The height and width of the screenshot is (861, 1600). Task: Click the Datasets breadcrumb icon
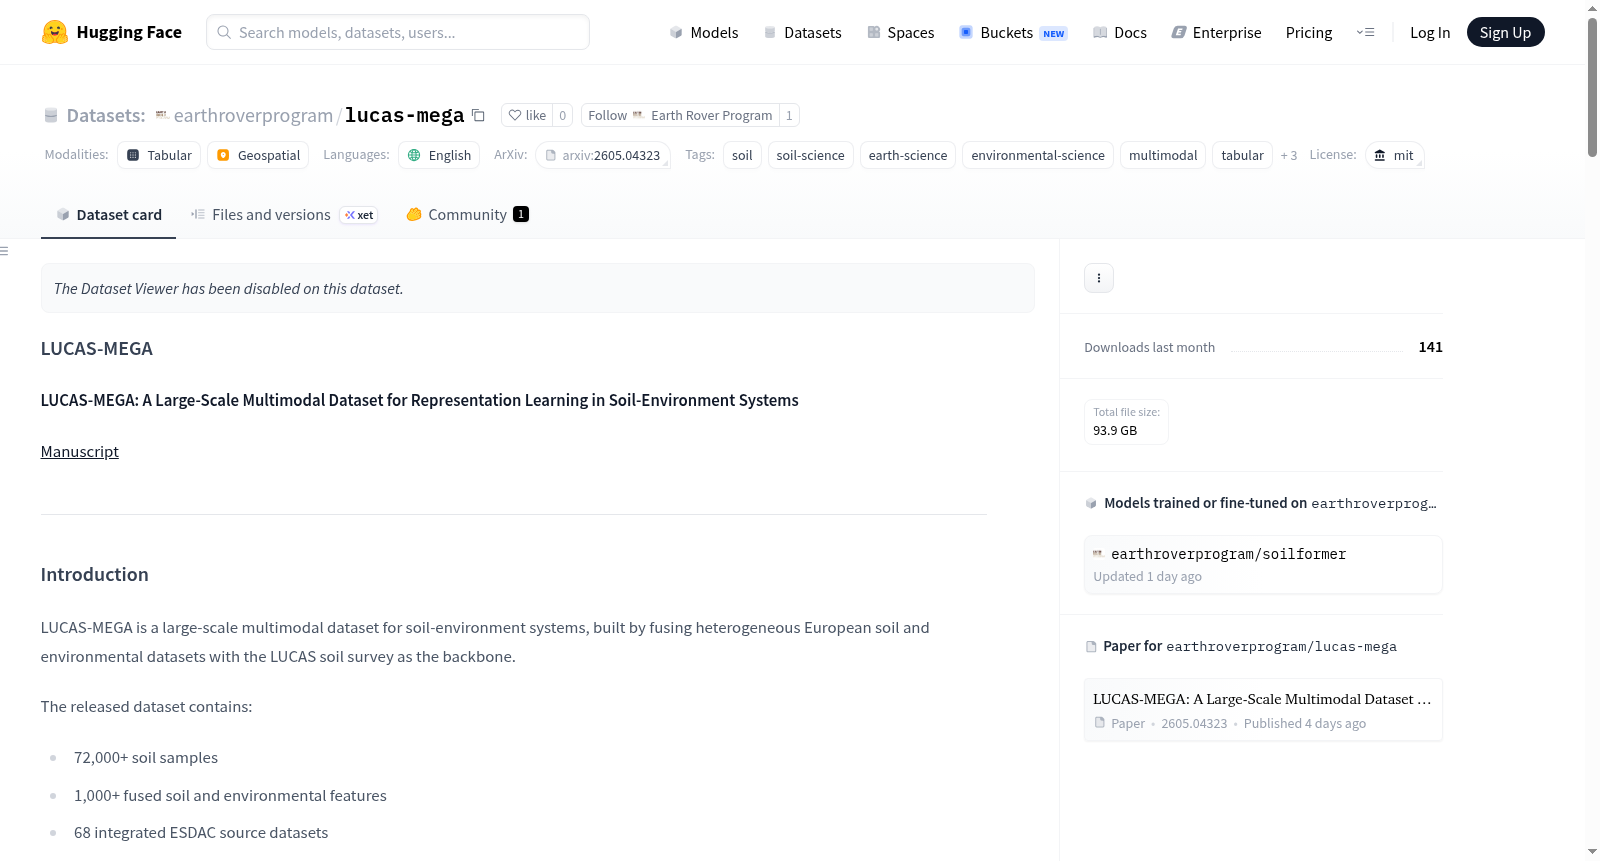(51, 115)
